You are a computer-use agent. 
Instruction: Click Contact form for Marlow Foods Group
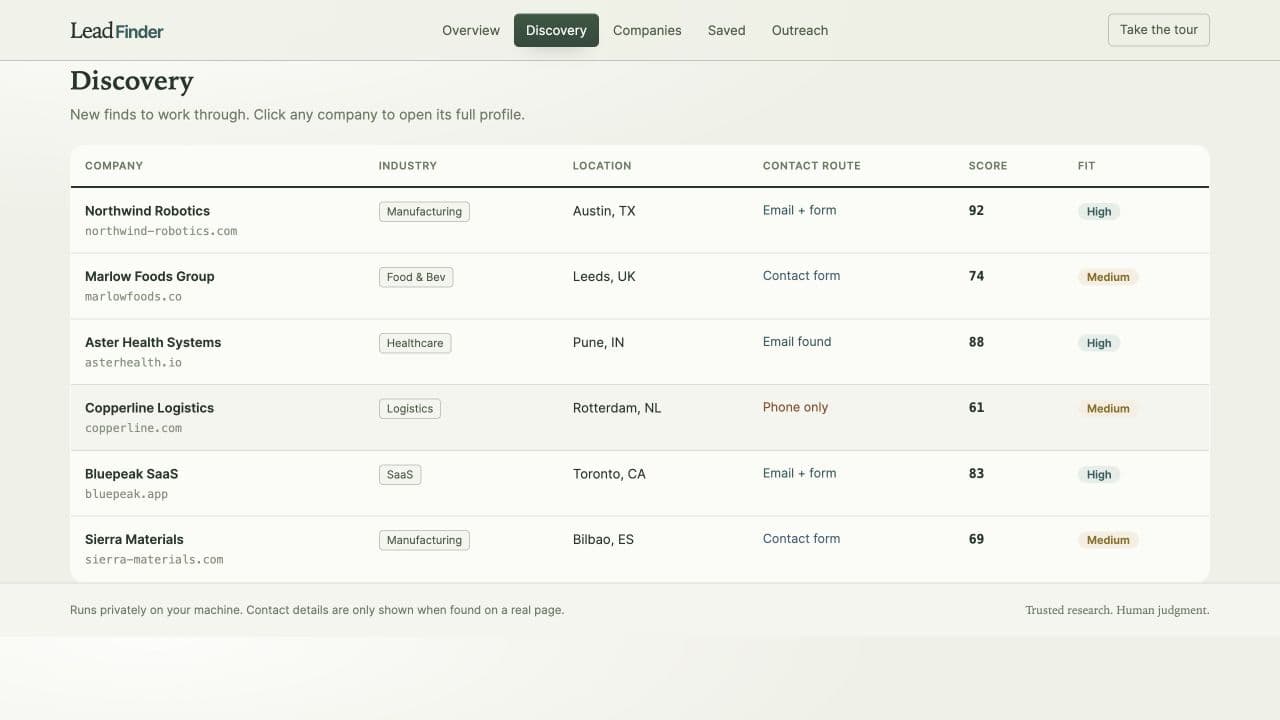tap(801, 276)
